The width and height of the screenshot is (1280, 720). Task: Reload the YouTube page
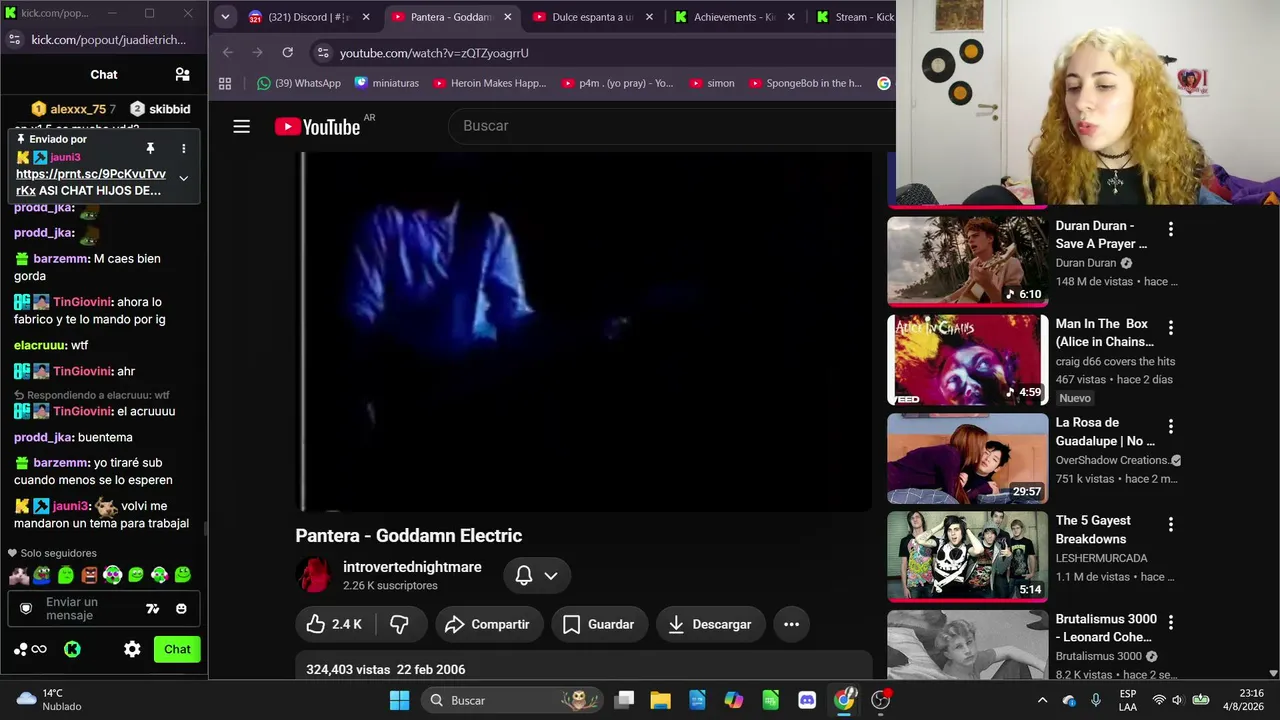[x=288, y=52]
